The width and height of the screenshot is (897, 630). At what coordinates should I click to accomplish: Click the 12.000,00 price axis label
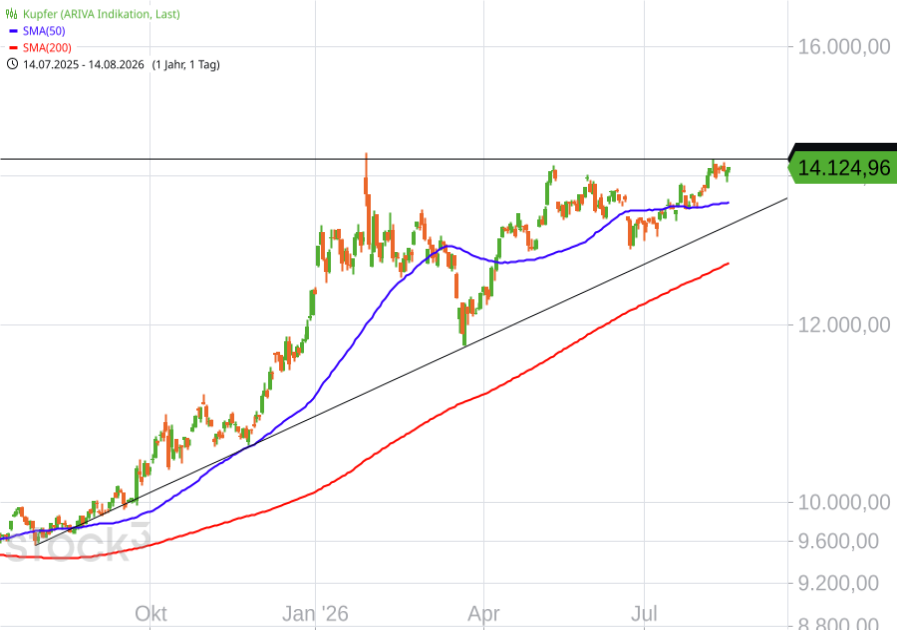tap(844, 325)
